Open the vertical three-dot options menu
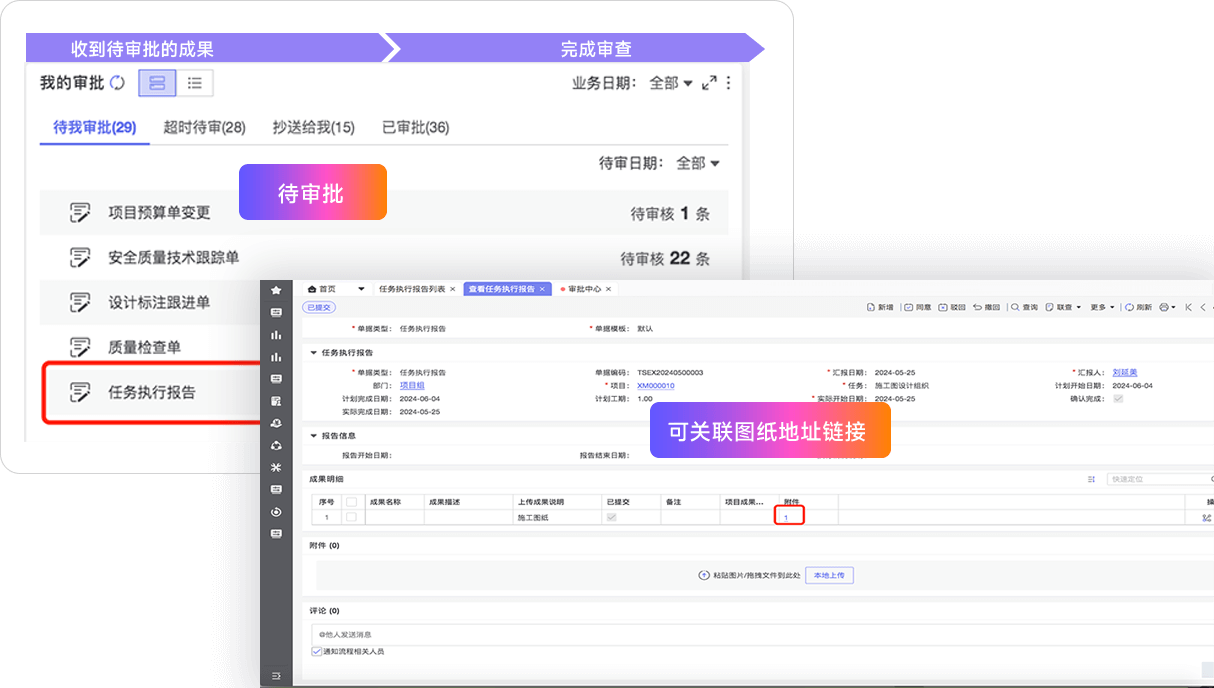 point(729,83)
